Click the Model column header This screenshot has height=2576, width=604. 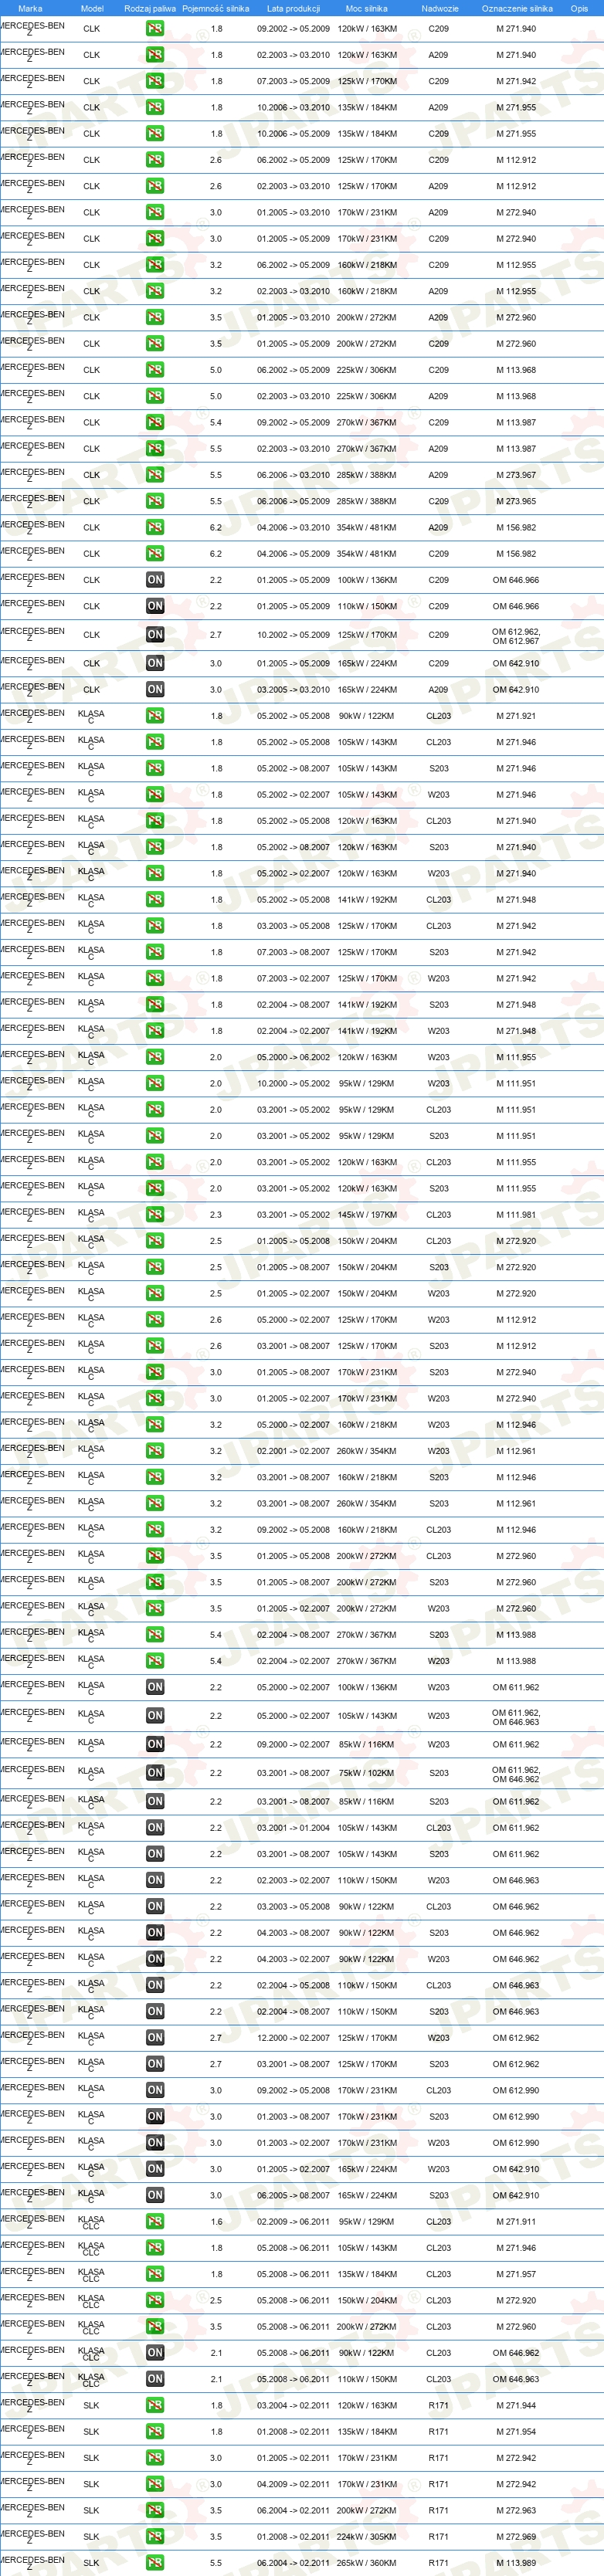point(92,8)
